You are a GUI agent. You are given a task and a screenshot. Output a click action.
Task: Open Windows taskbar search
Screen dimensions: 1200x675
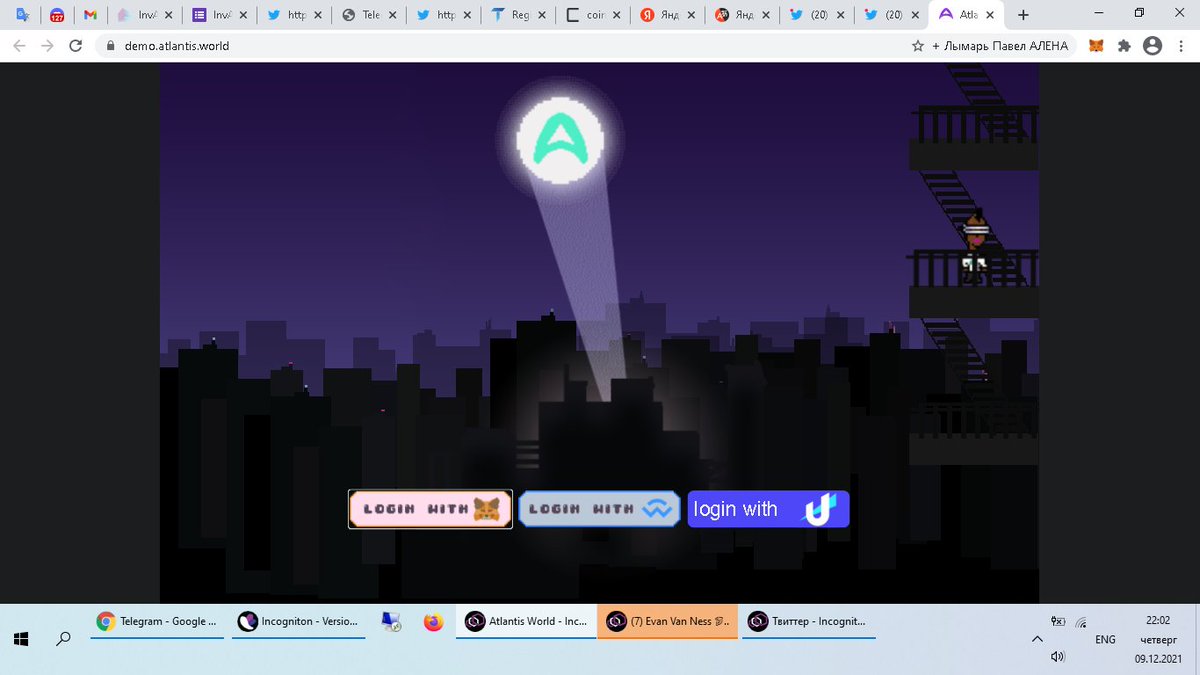64,638
